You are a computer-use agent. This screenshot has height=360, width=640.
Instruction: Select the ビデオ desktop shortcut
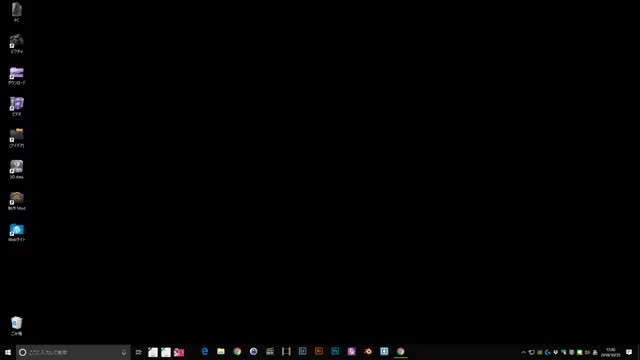click(17, 107)
